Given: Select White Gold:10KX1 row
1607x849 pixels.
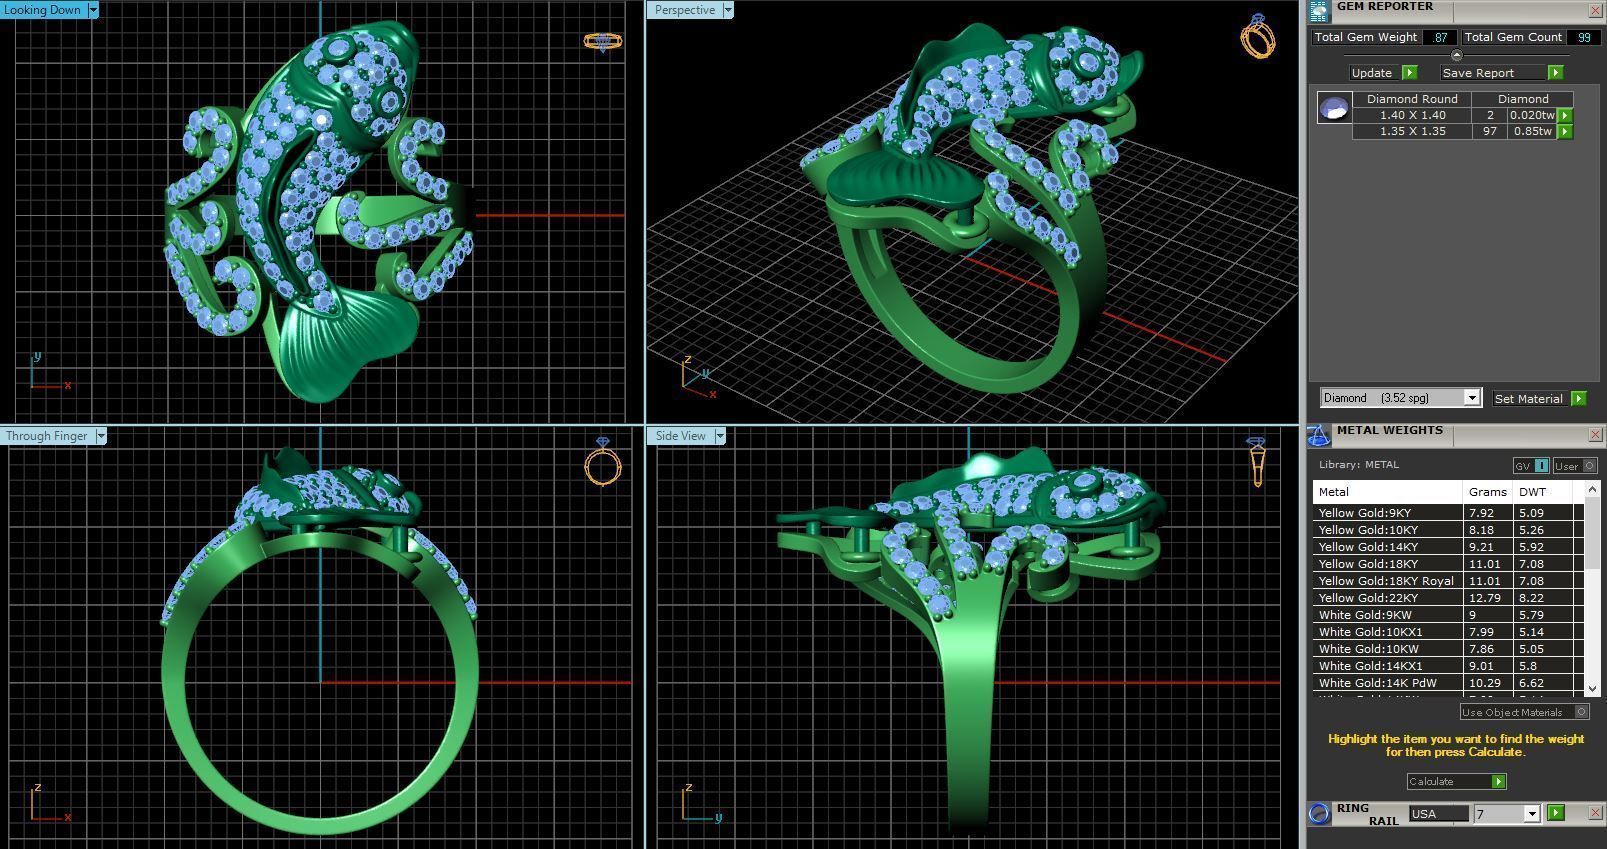Looking at the screenshot, I should pos(1448,632).
